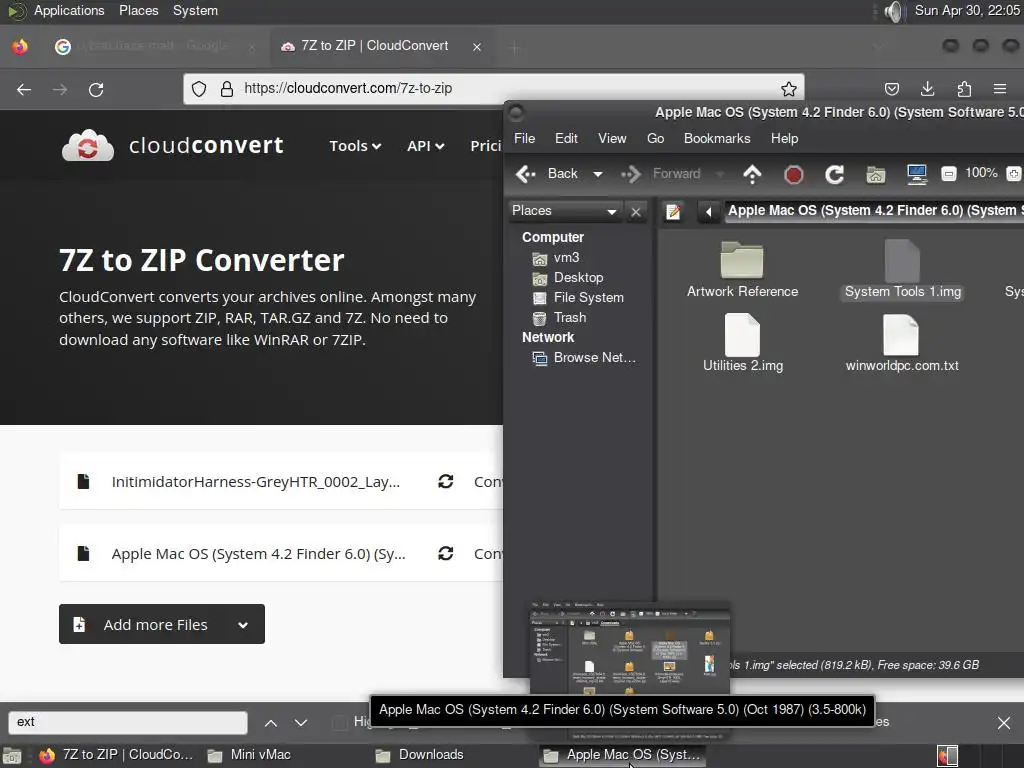
Task: Select Desktop in the Places sidebar
Action: [568, 278]
